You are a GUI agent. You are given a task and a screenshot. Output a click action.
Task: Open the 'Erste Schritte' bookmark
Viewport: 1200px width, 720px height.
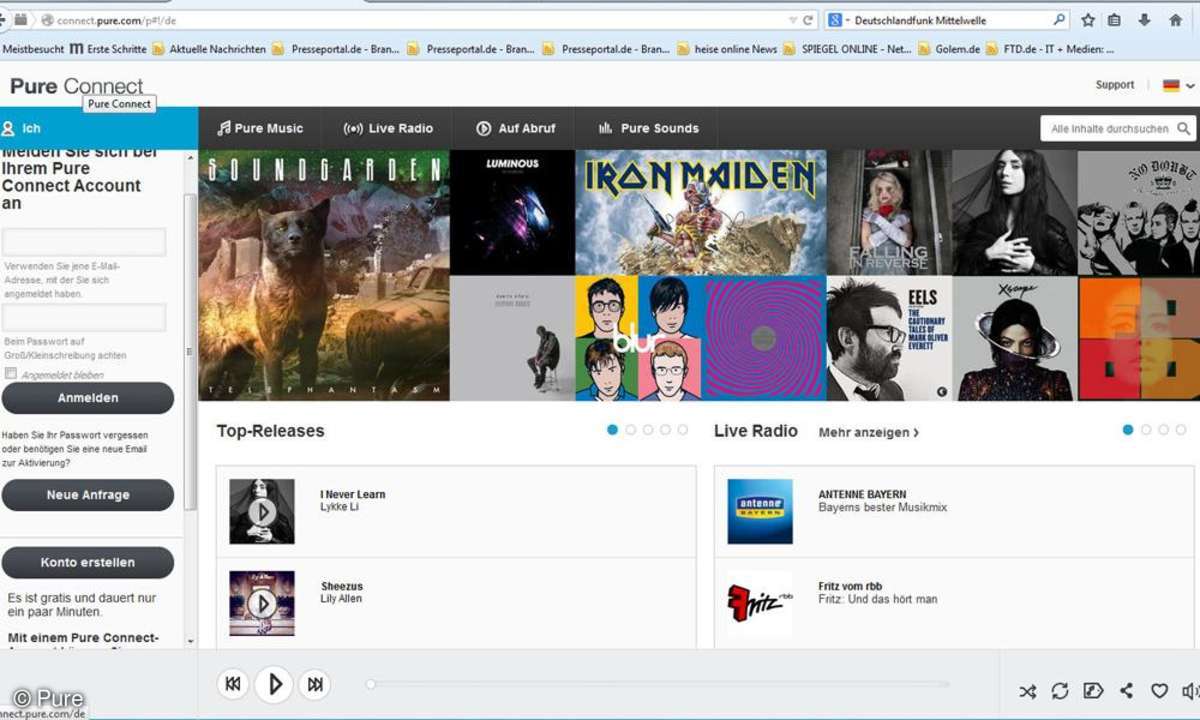coord(108,49)
